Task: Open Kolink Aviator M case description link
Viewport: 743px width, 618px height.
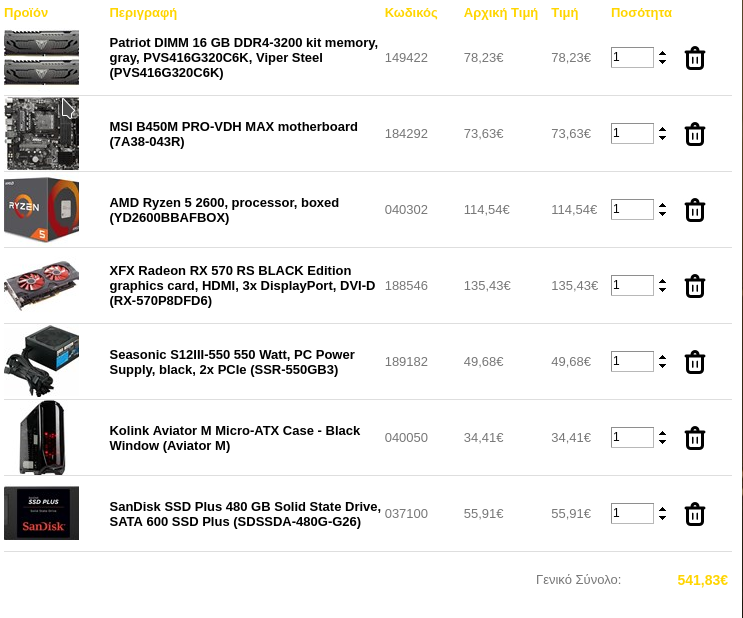Action: tap(235, 438)
